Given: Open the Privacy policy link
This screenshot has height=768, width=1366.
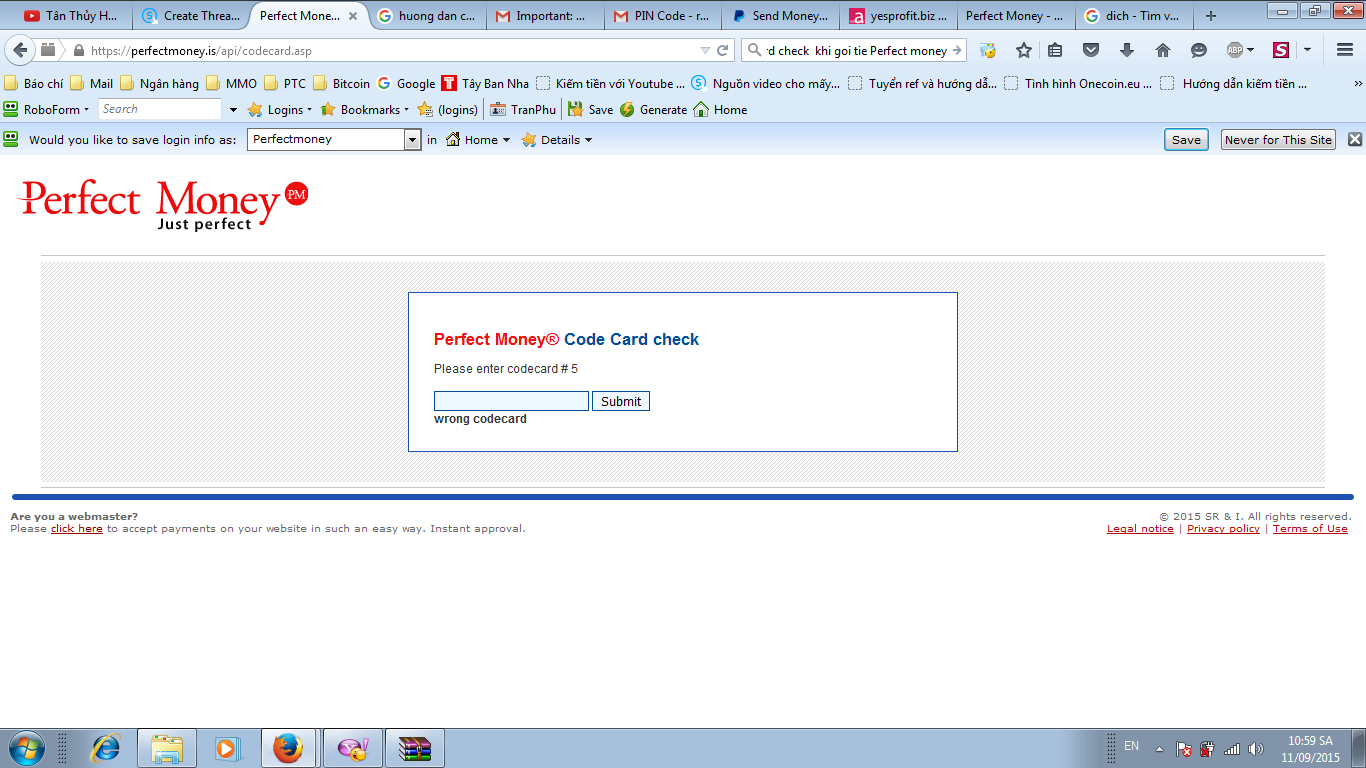Looking at the screenshot, I should pos(1223,529).
